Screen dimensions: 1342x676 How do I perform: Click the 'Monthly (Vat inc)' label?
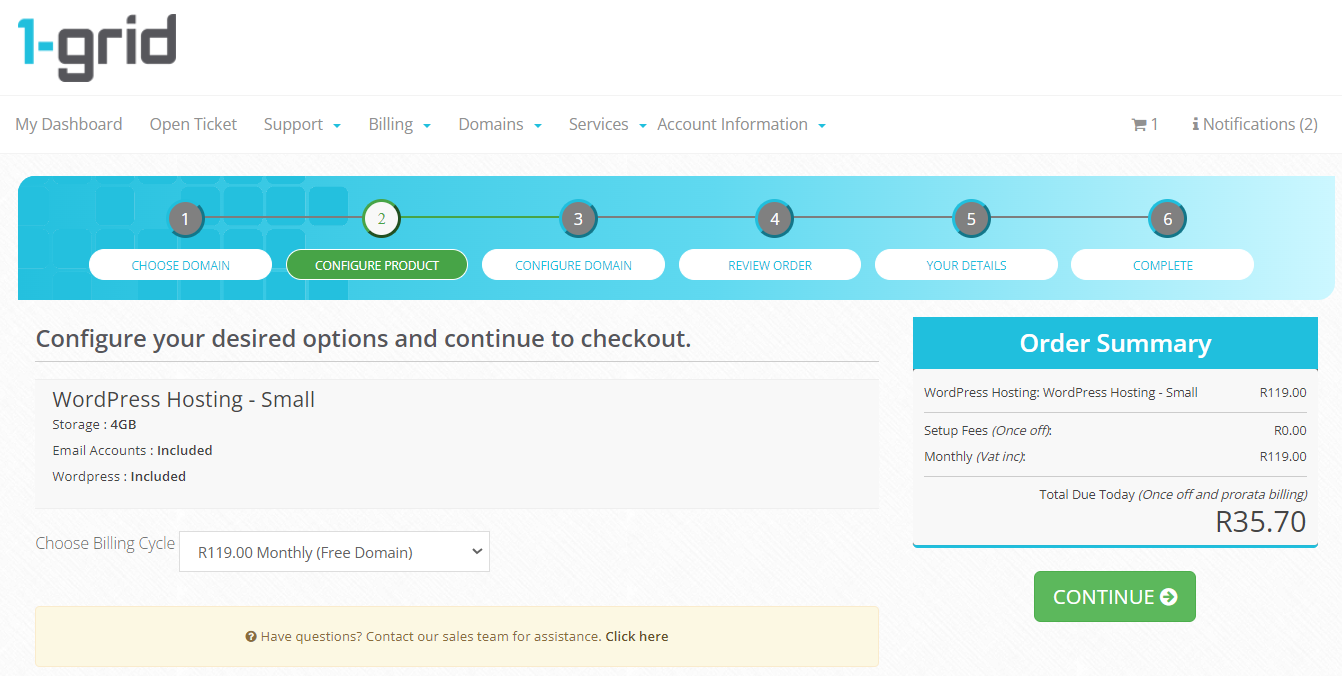coord(975,456)
